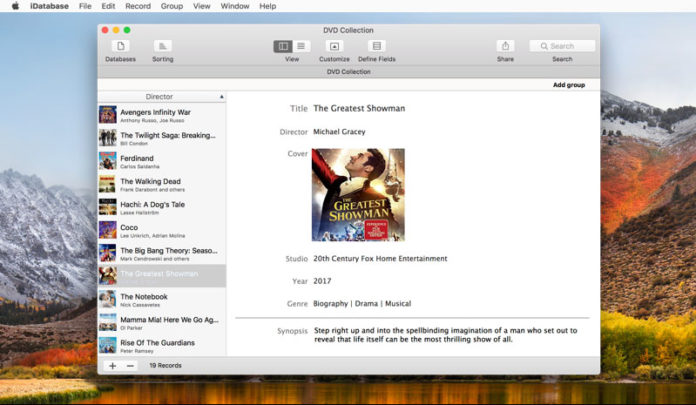696x405 pixels.
Task: Toggle Director column sort order
Action: pos(162,96)
